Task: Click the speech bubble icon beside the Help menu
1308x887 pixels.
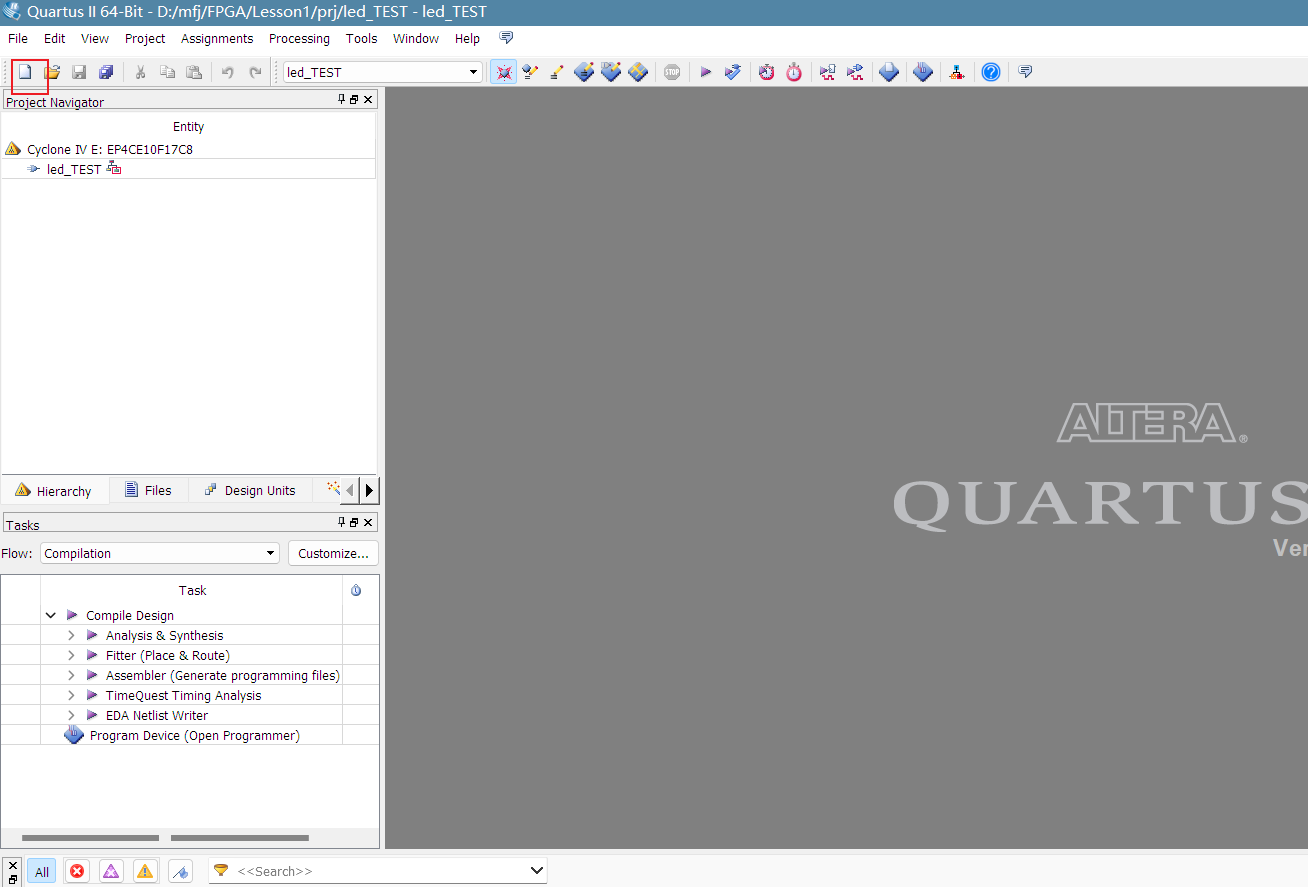Action: tap(506, 38)
